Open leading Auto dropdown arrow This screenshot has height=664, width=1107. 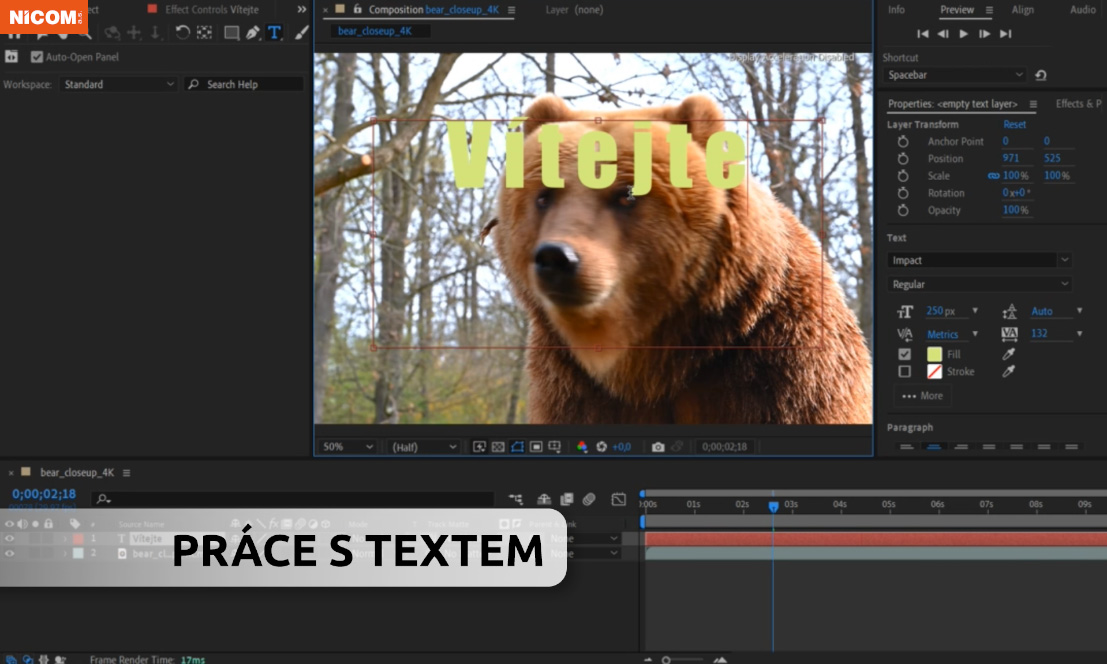coord(1079,310)
